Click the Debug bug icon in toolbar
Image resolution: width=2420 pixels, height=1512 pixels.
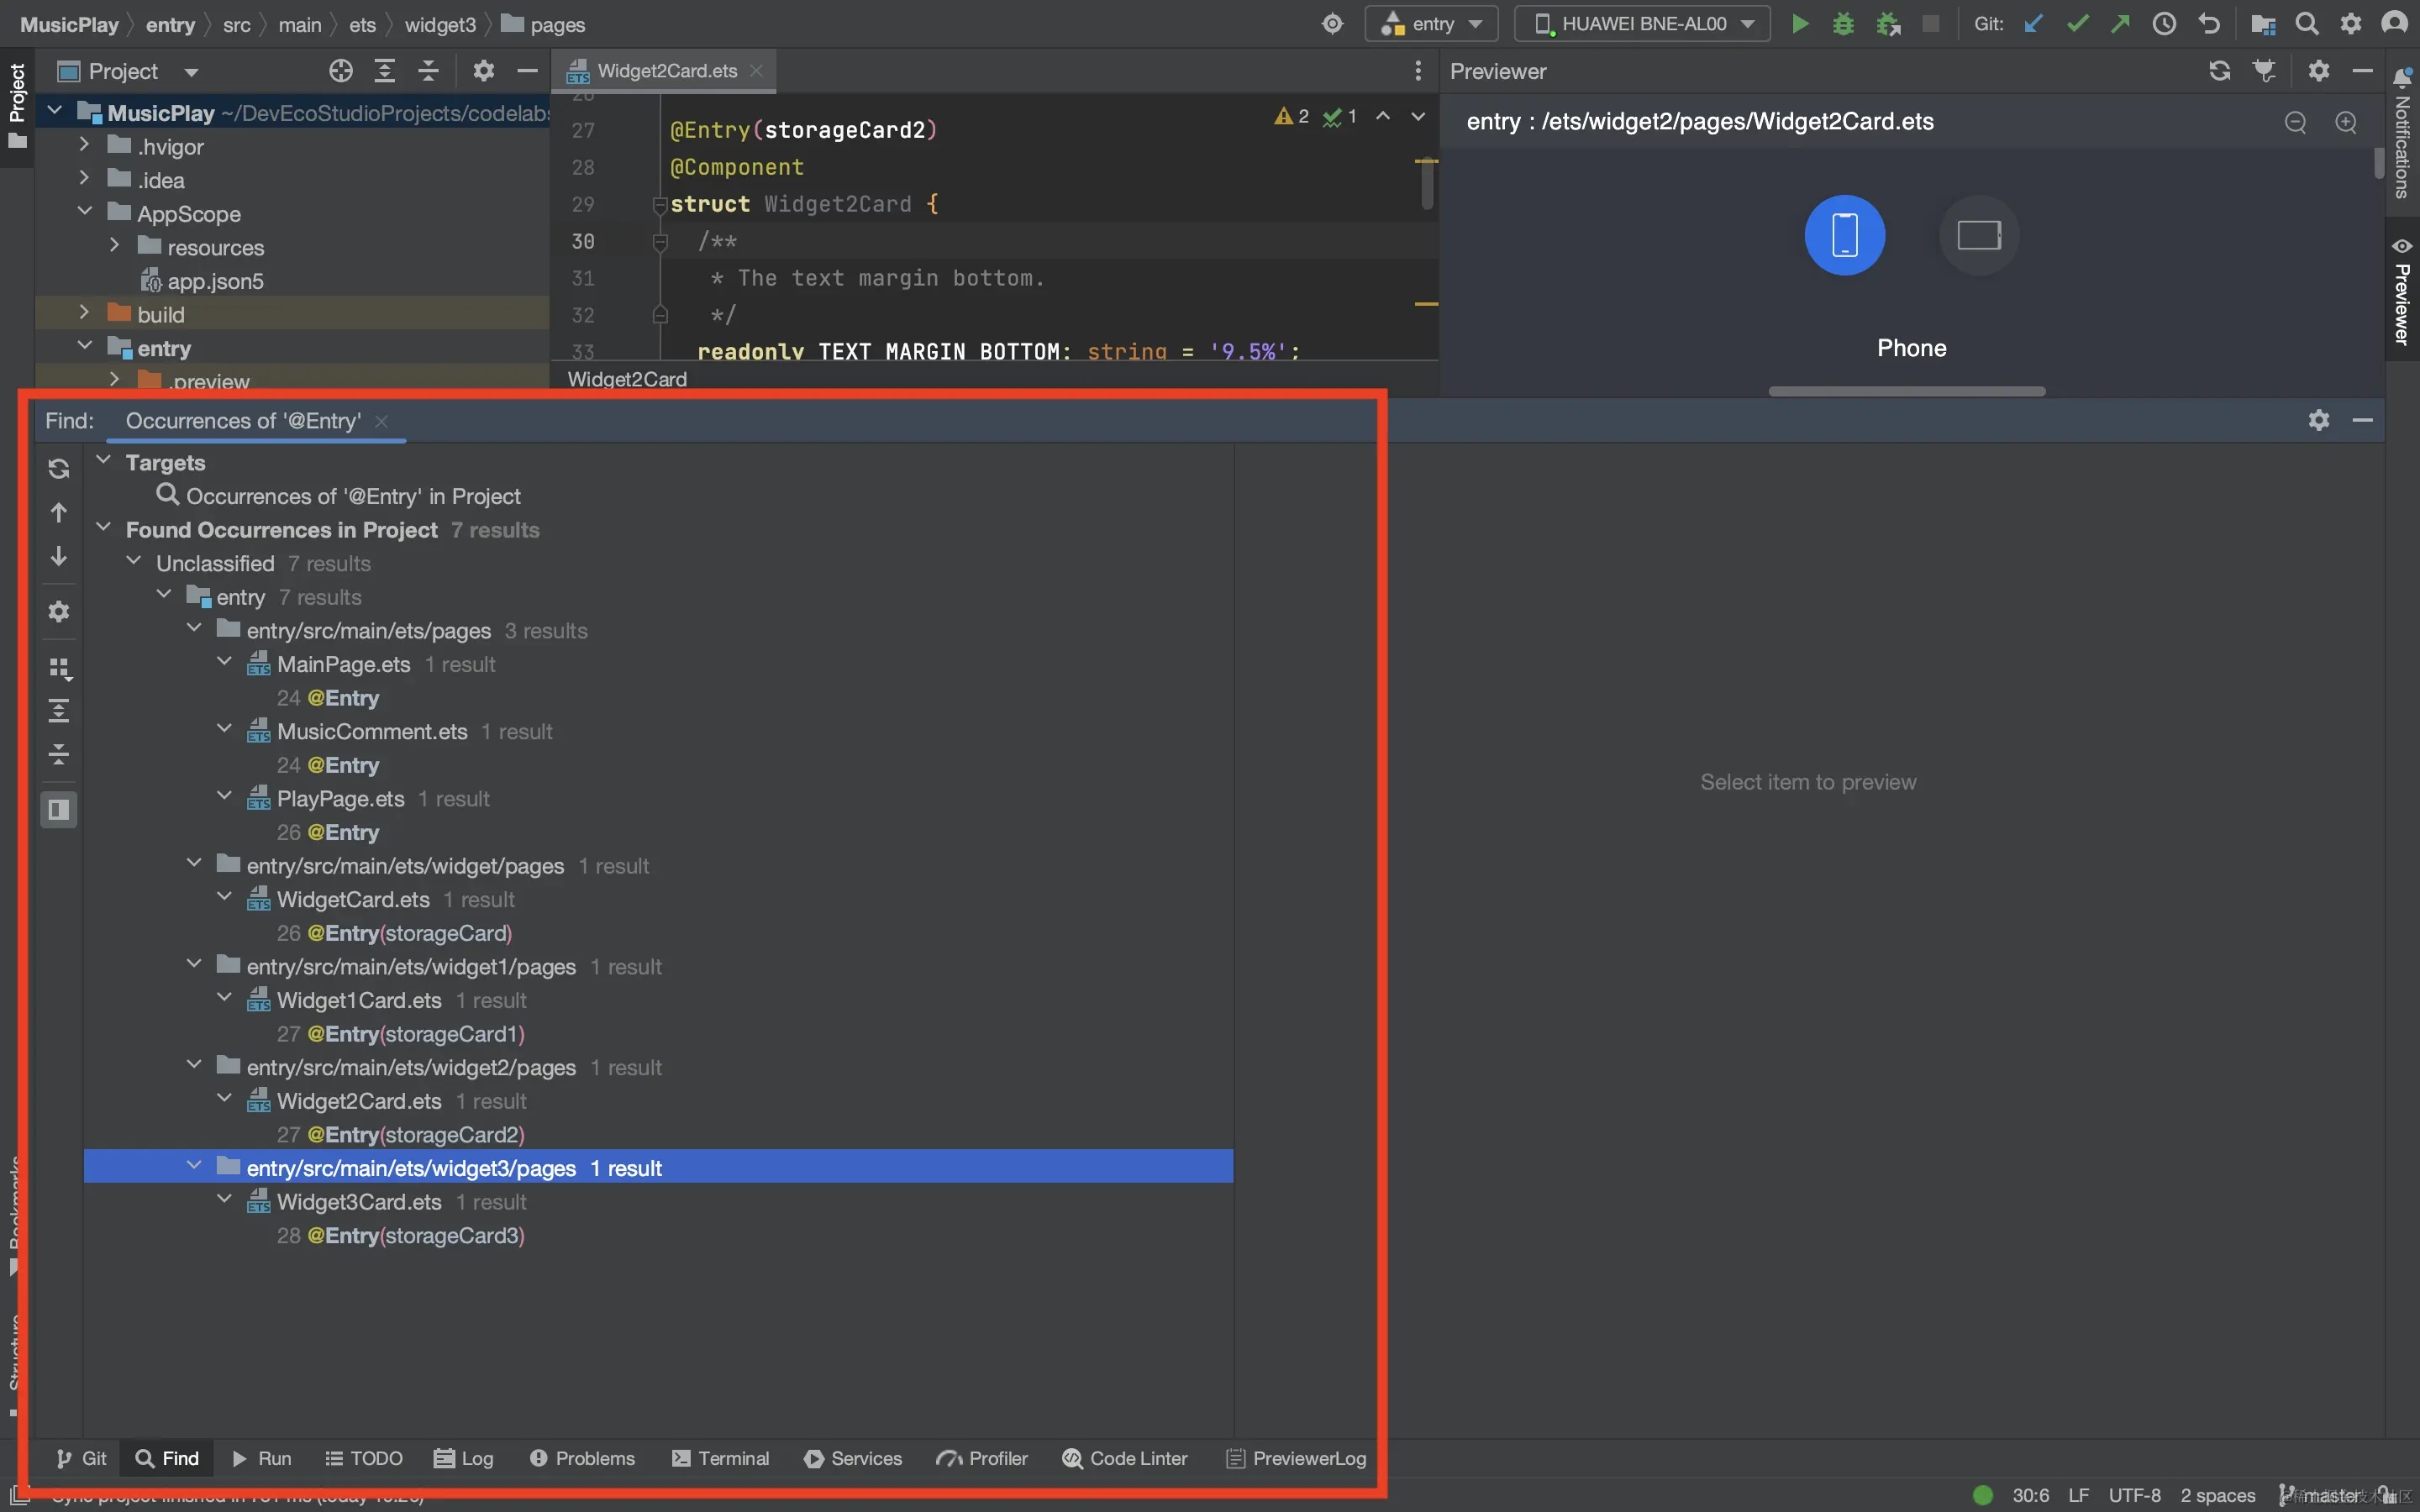click(x=1843, y=24)
